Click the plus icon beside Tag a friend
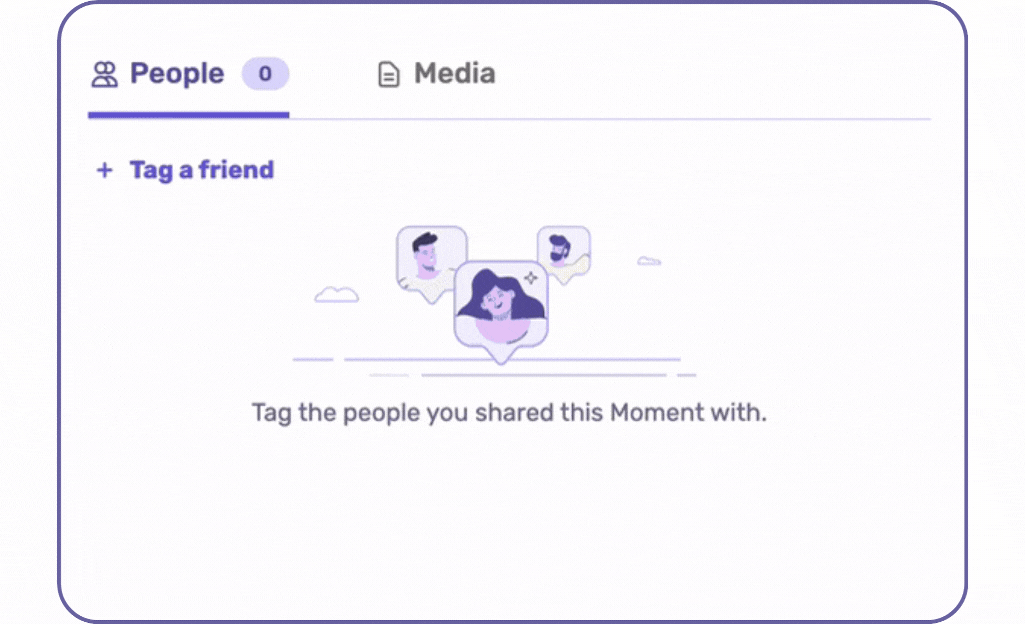 105,171
